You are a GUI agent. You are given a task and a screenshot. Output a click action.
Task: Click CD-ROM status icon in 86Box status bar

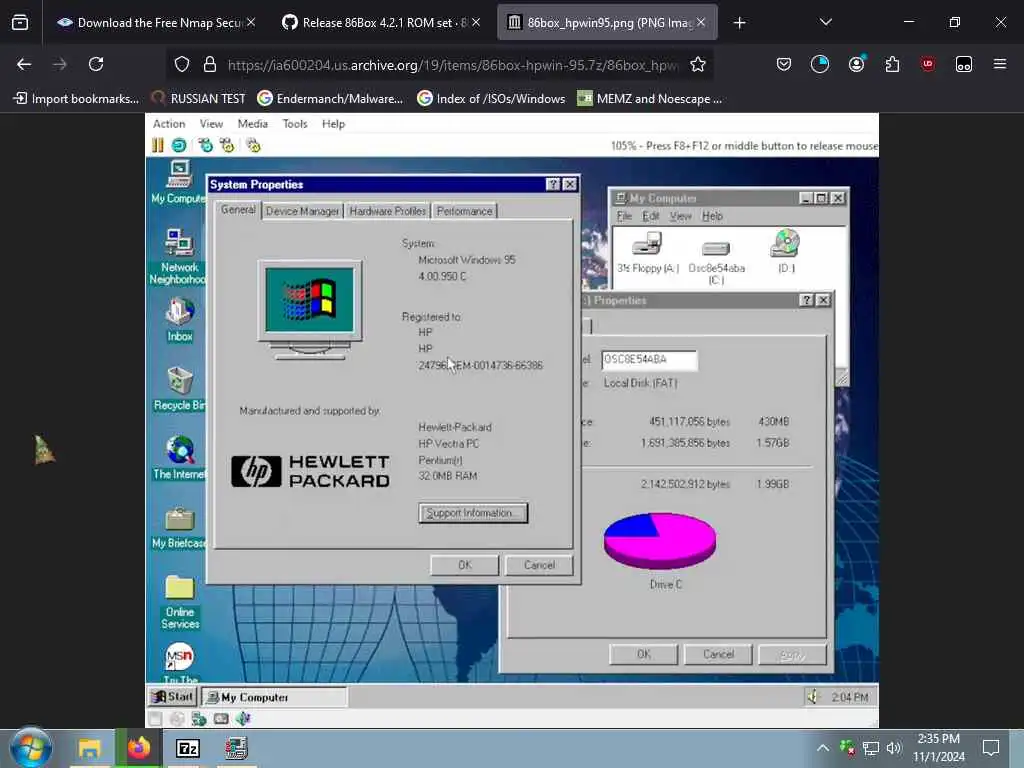click(177, 718)
